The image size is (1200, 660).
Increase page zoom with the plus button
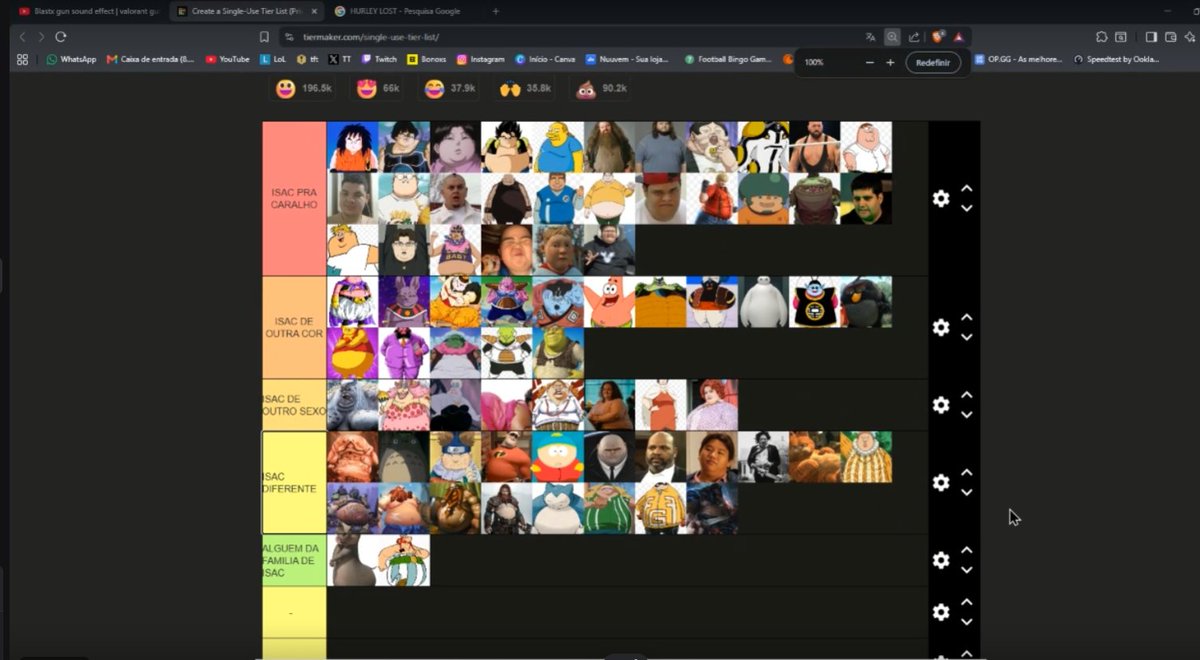pos(890,62)
